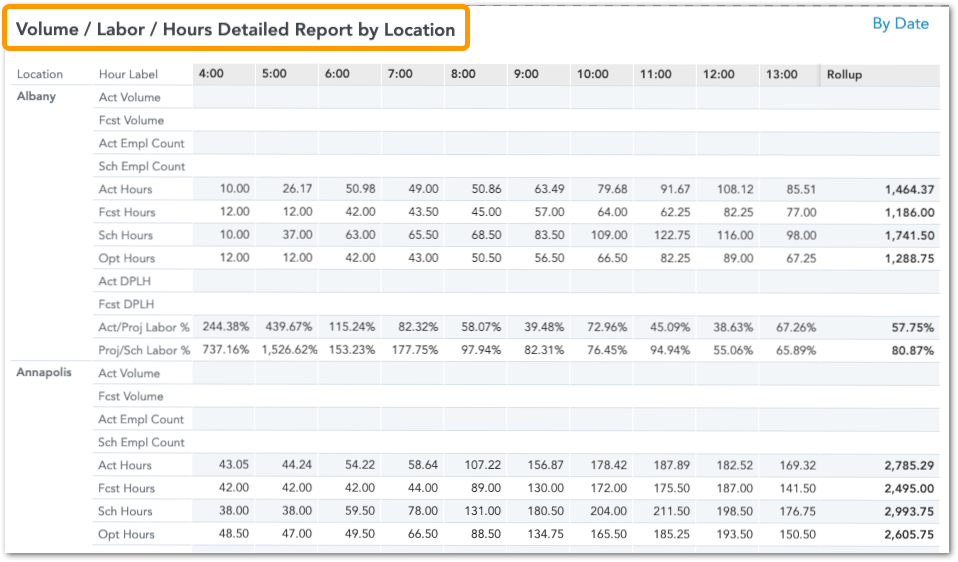Click the report title heading
The width and height of the screenshot is (958, 562).
[x=236, y=30]
